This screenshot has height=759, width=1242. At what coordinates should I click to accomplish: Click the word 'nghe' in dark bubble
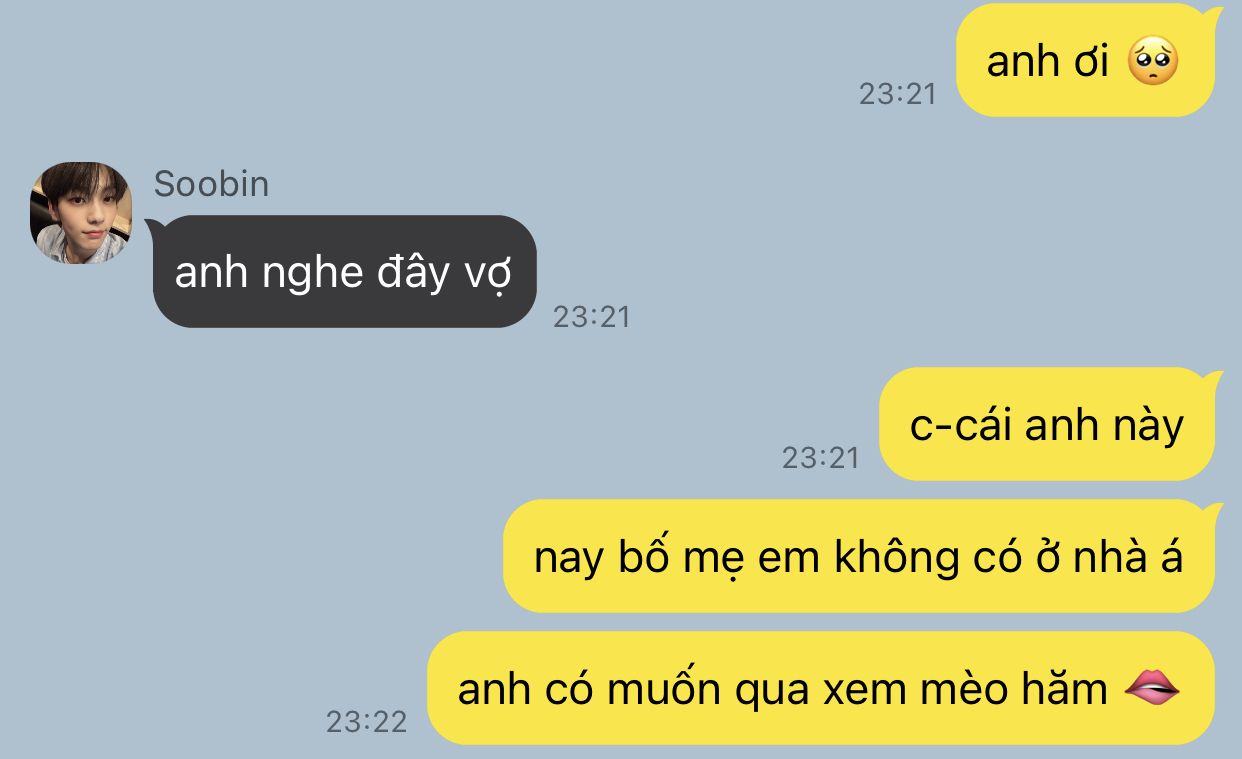coord(298,273)
